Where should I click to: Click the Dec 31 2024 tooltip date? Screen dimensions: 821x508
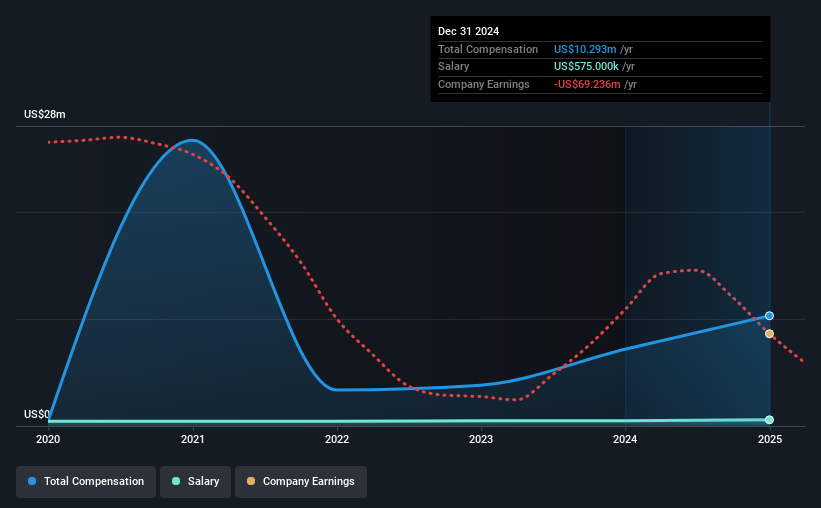468,31
